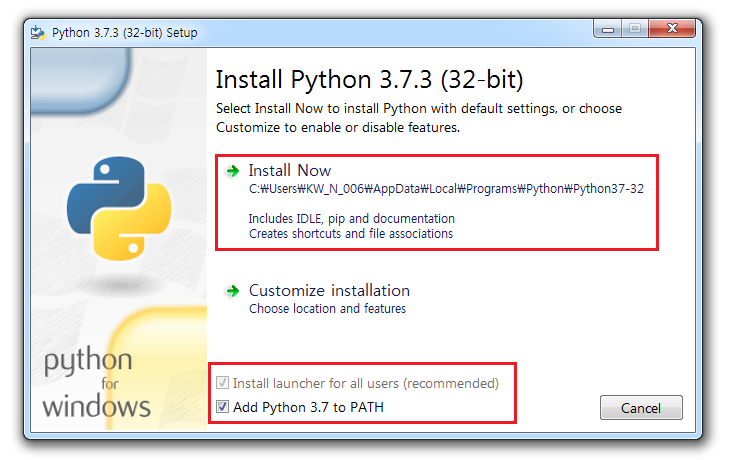Choose Customize installation

point(329,290)
